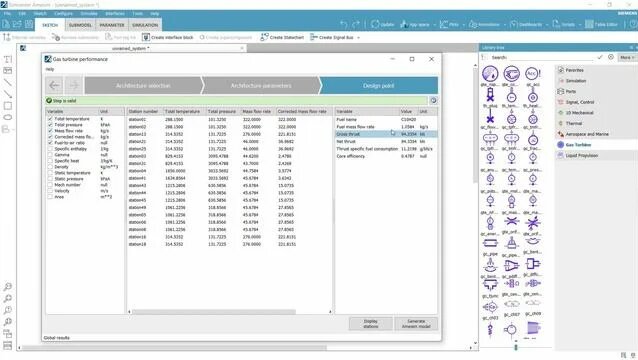Enable the Mach number checkbox

tap(50, 185)
